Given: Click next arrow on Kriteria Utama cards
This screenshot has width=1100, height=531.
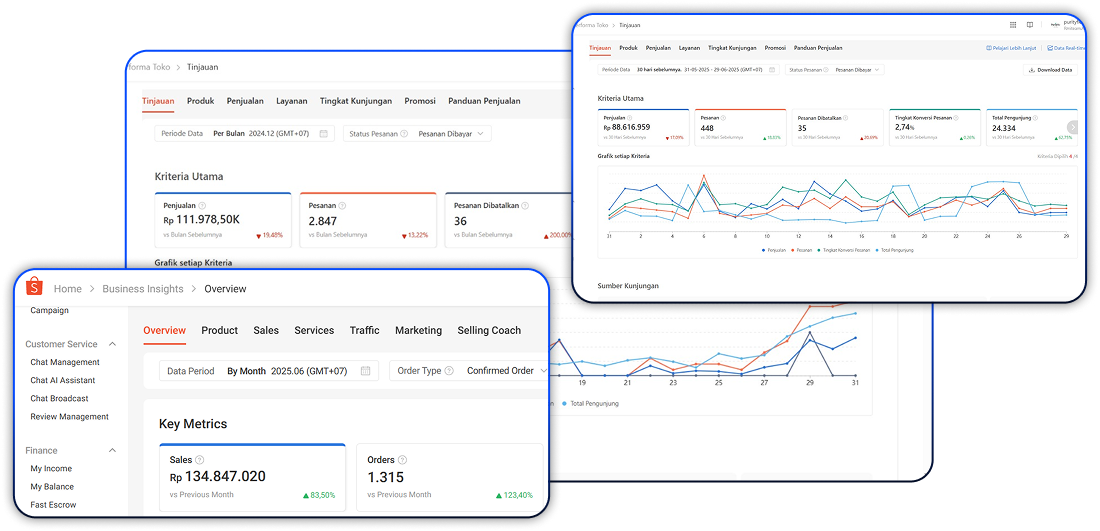Looking at the screenshot, I should point(1073,127).
